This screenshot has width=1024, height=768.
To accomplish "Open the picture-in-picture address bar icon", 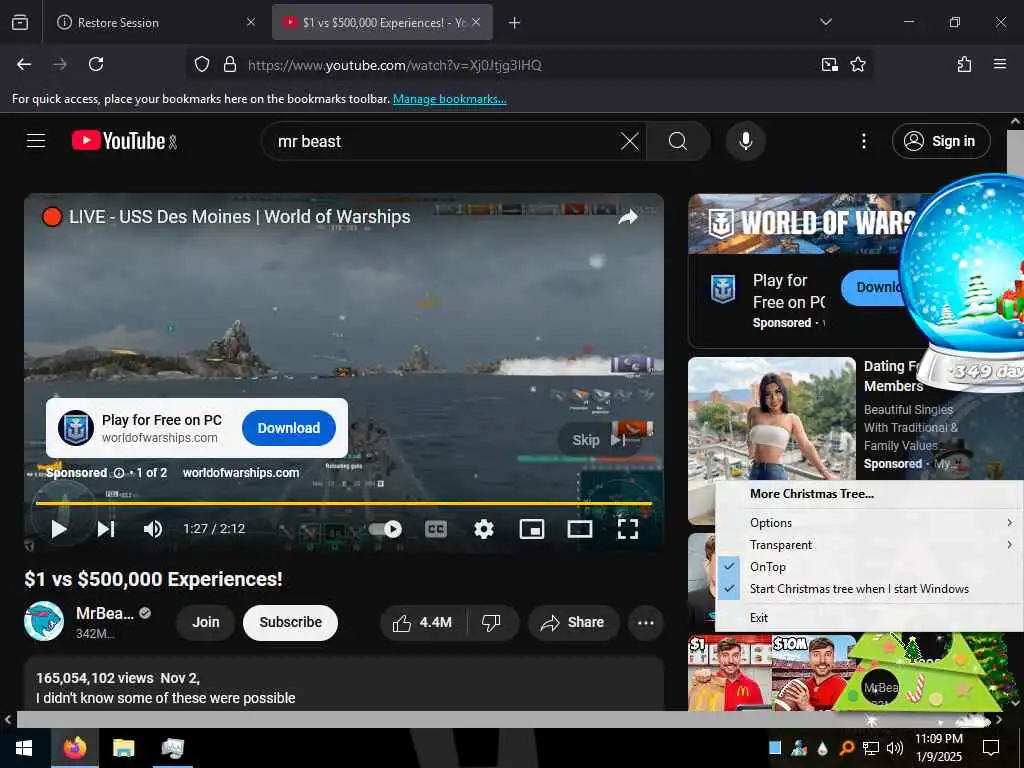I will point(829,64).
